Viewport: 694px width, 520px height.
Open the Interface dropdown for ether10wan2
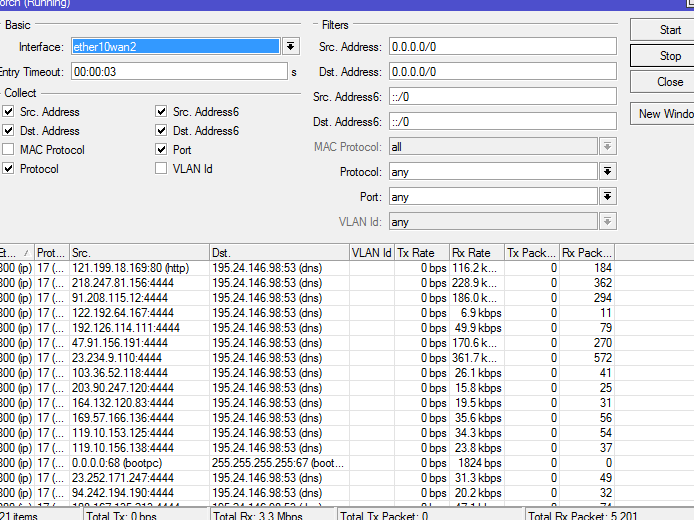pos(290,47)
